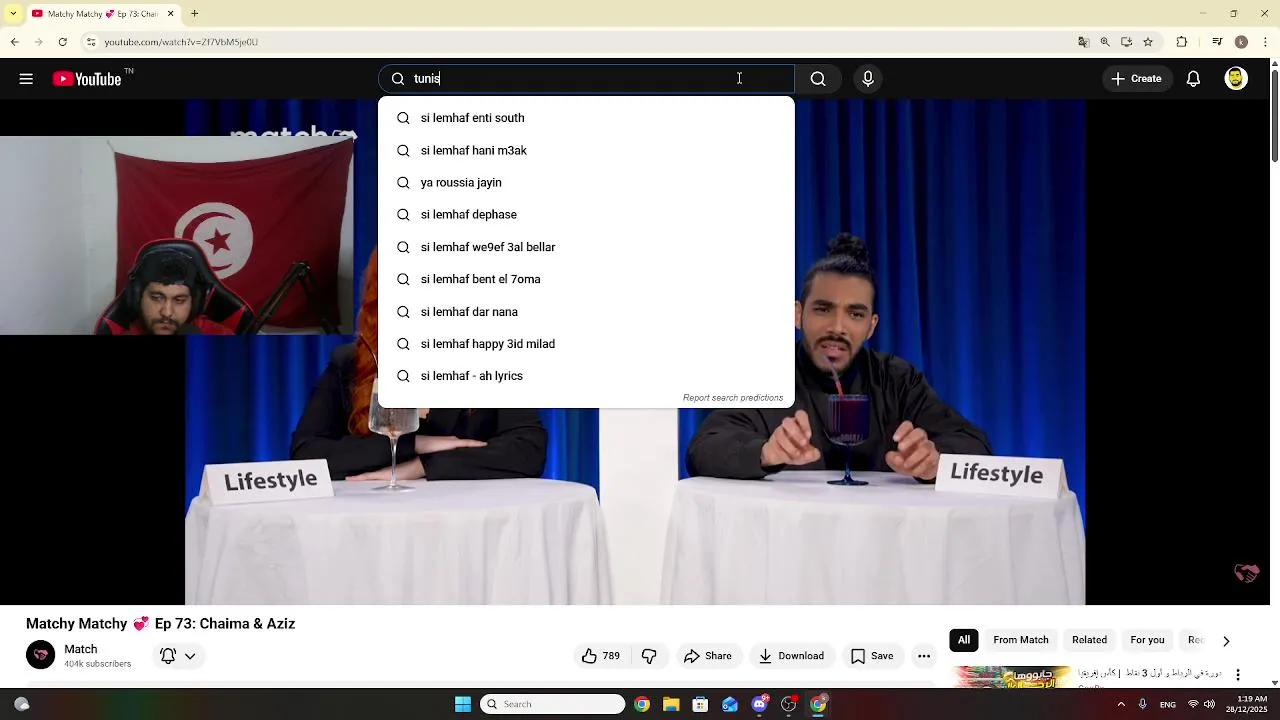
Task: Open the zoom magnifier in address bar
Action: (1105, 42)
